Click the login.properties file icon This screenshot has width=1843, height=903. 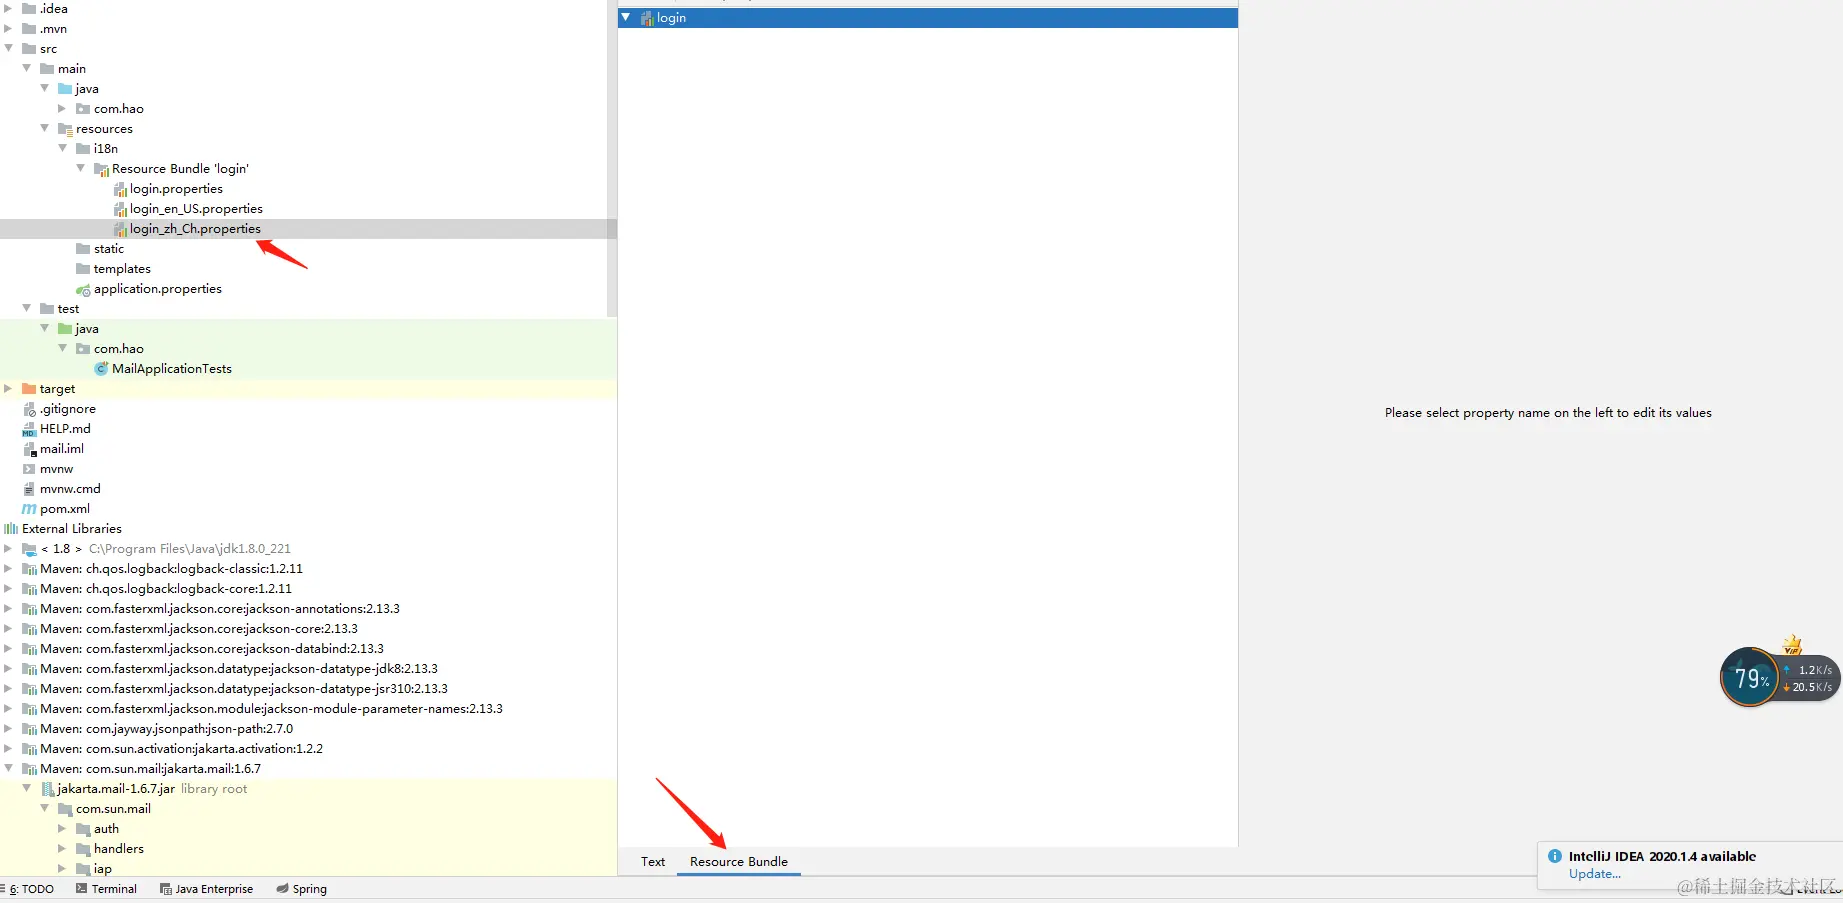pos(120,189)
